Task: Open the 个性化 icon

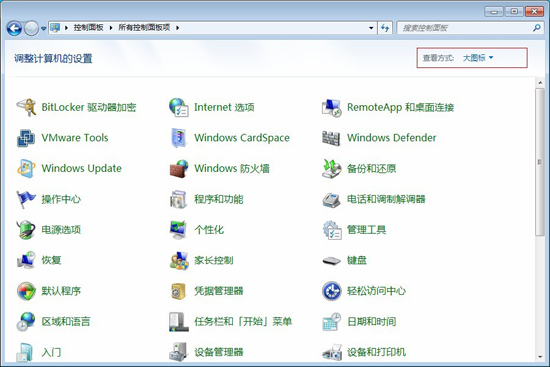Action: click(179, 230)
